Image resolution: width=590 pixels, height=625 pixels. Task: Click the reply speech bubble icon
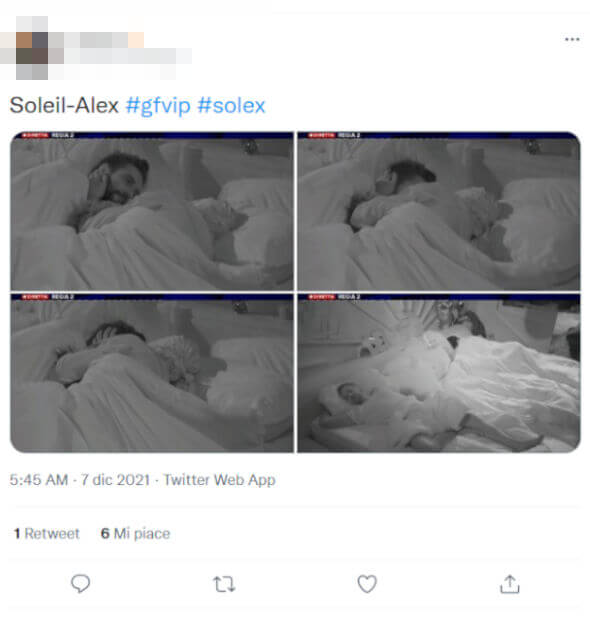[x=81, y=584]
